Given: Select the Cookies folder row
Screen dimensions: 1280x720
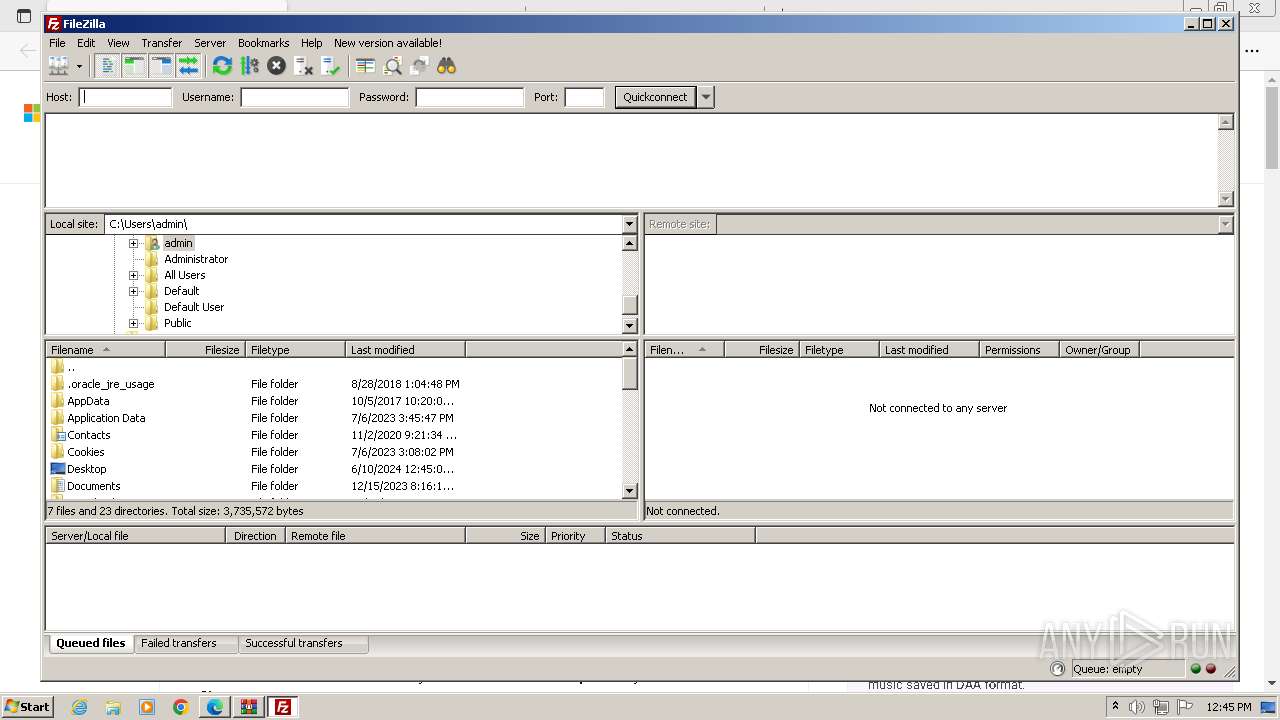Looking at the screenshot, I should 255,452.
